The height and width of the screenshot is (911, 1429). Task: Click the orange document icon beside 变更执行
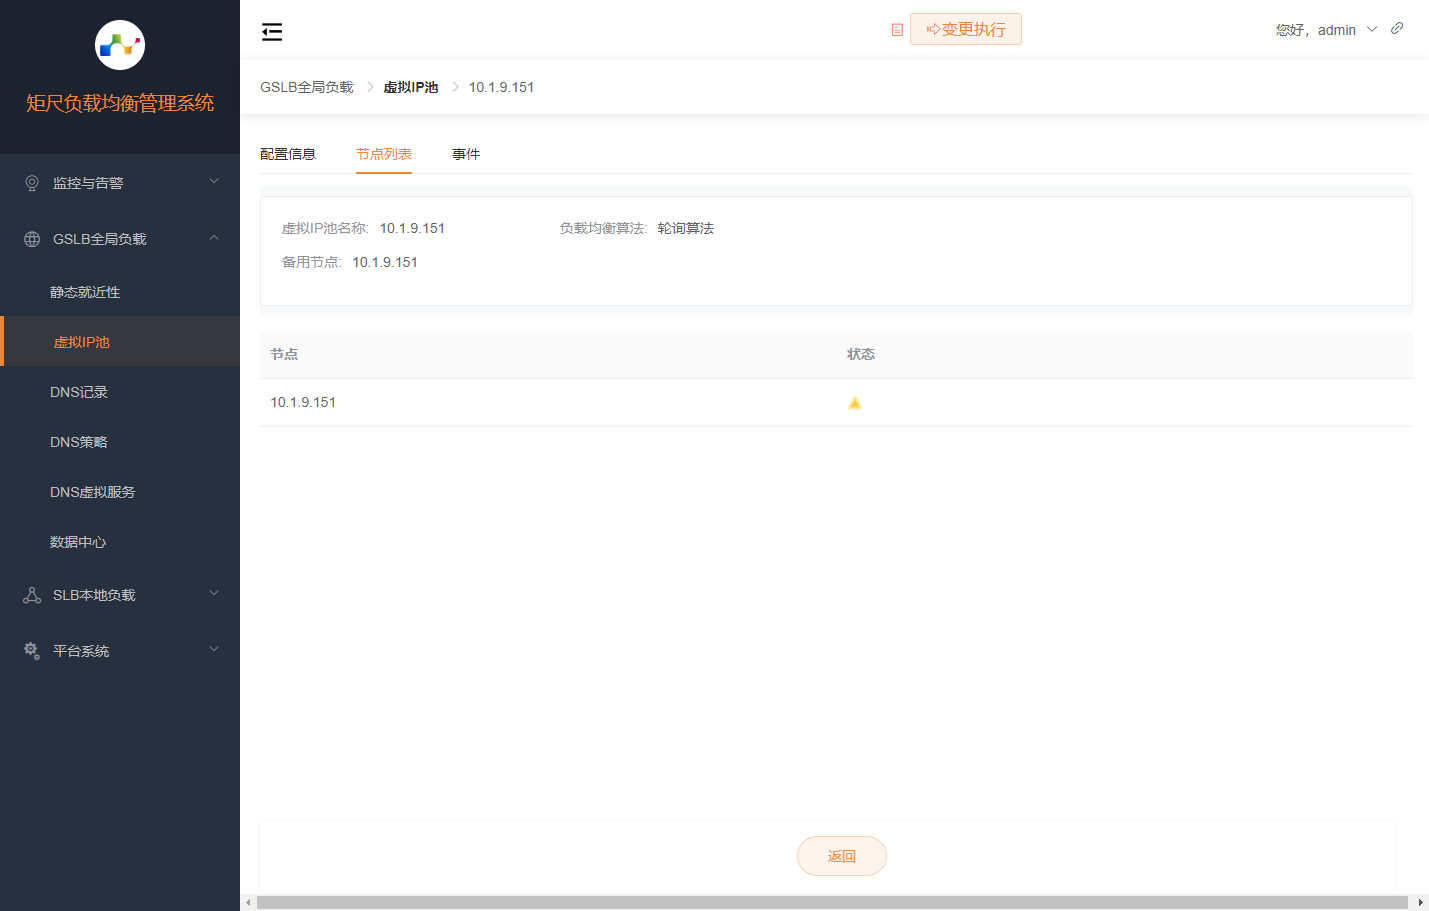[897, 30]
